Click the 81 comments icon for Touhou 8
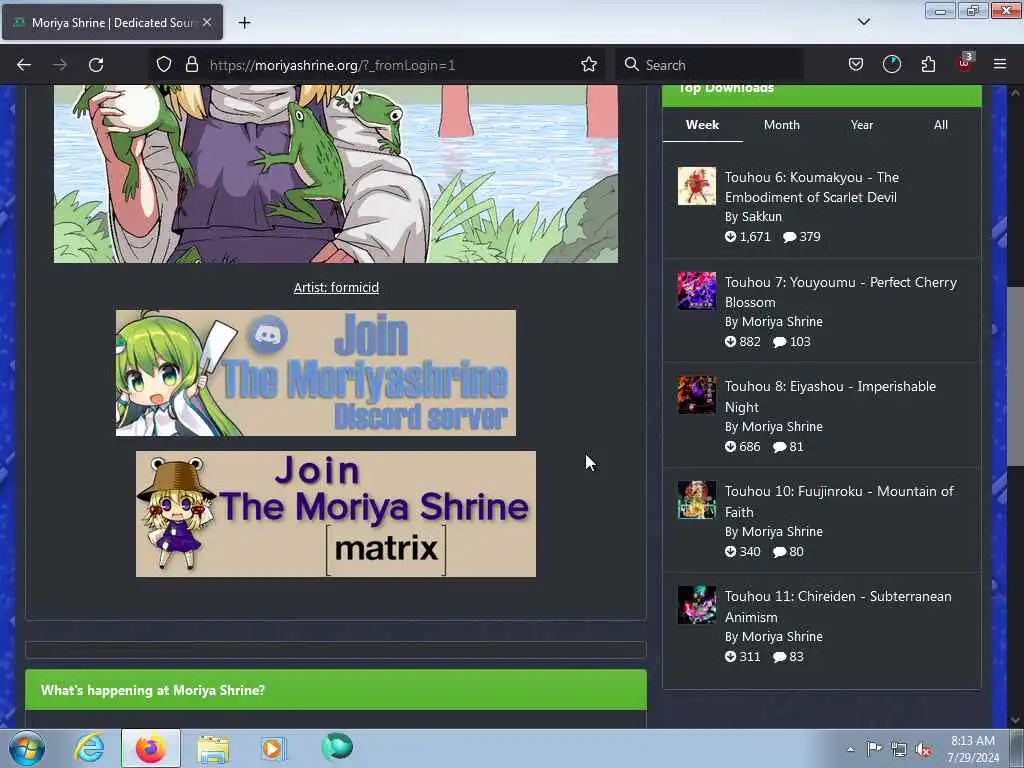The height and width of the screenshot is (768, 1024). [x=780, y=447]
